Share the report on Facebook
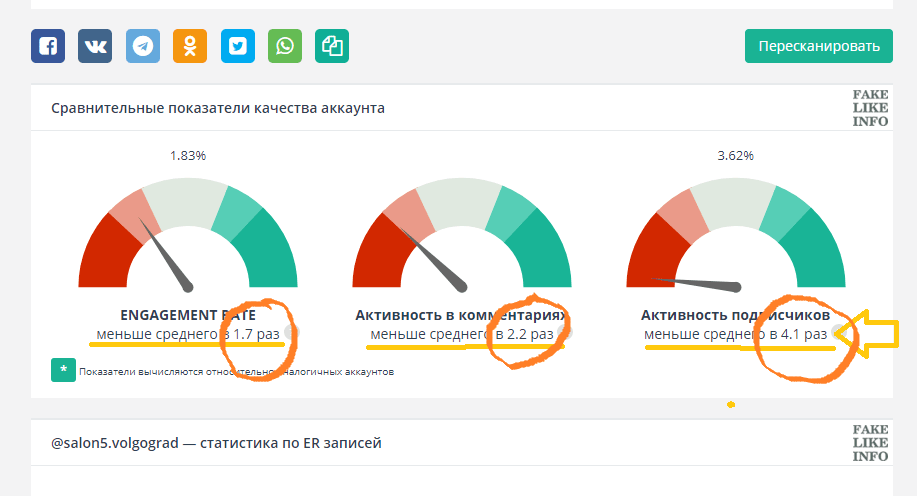This screenshot has height=496, width=917. point(48,46)
